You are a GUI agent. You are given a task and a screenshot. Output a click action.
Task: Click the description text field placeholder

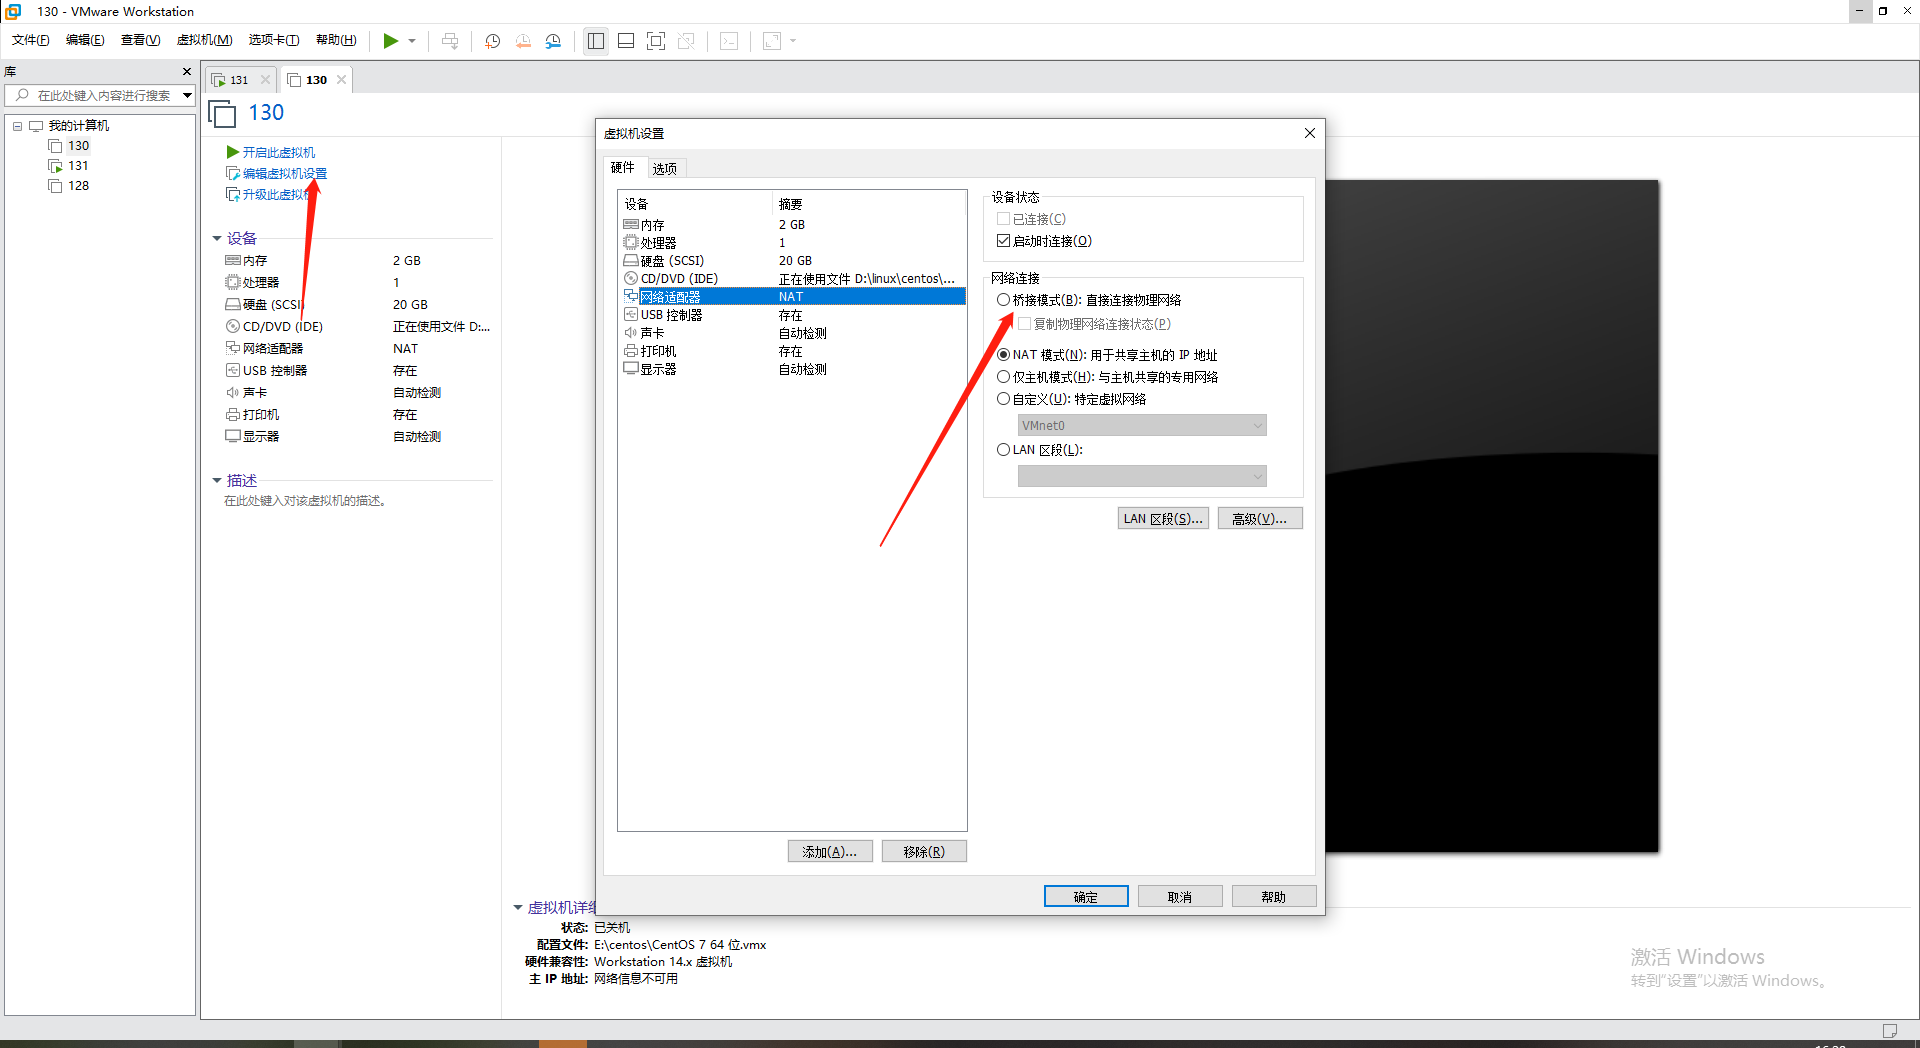pos(306,501)
